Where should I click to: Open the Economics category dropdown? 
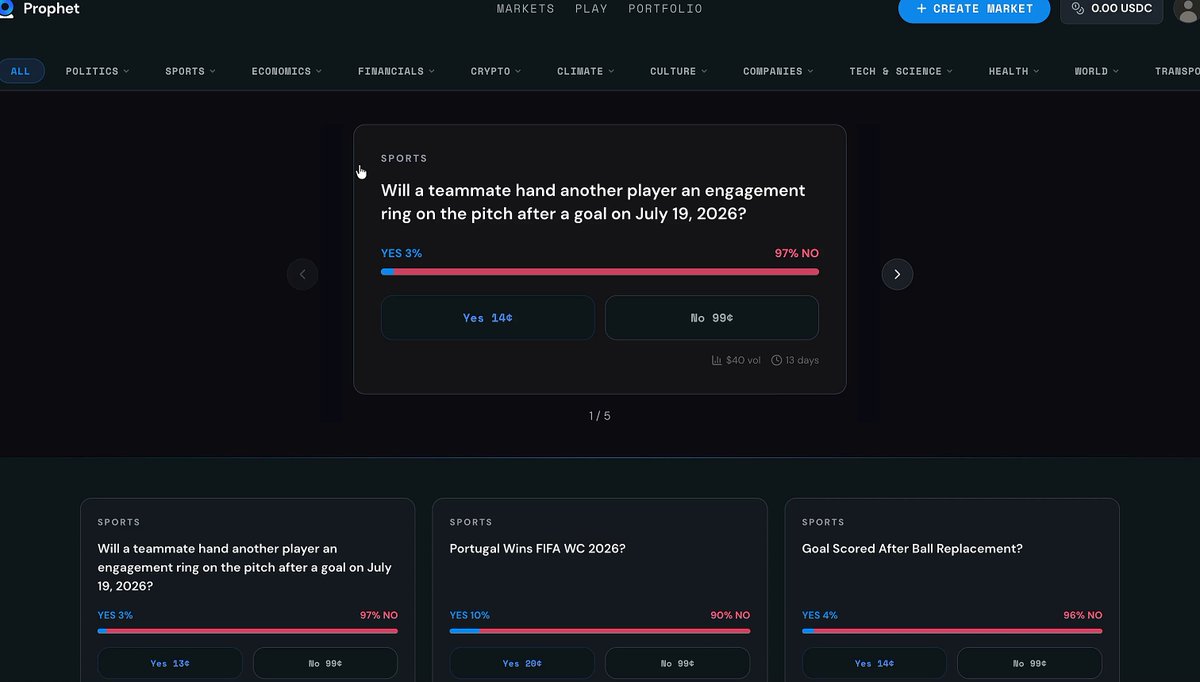tap(287, 71)
